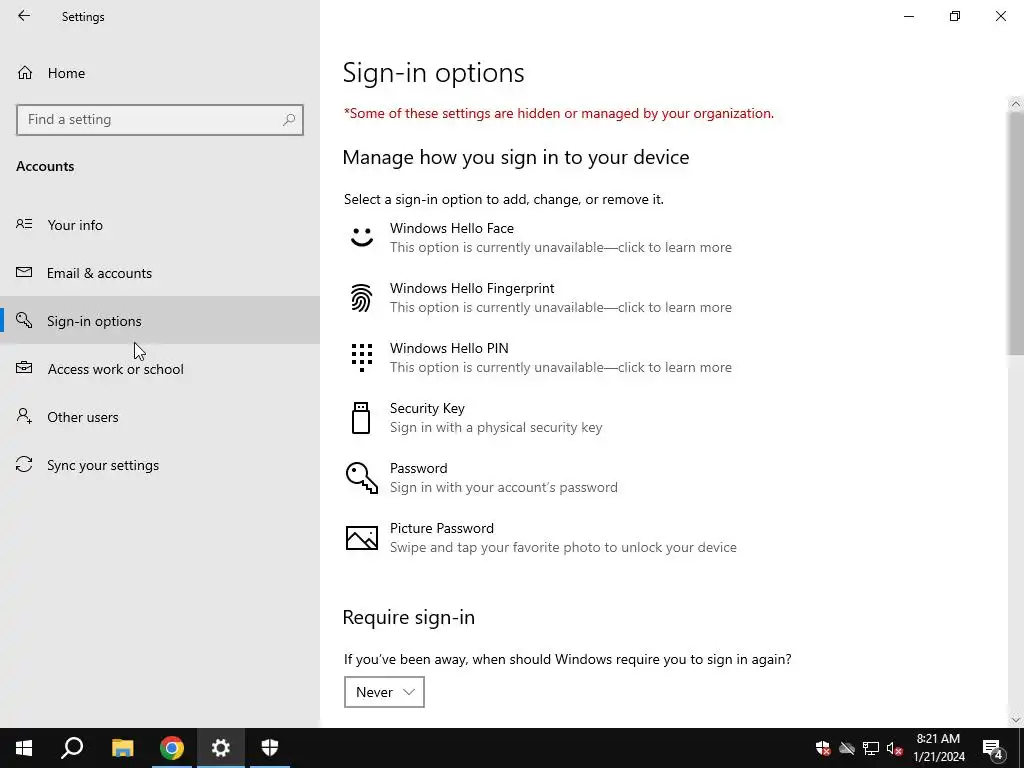Click the search magnifier in Find a setting

[x=289, y=120]
